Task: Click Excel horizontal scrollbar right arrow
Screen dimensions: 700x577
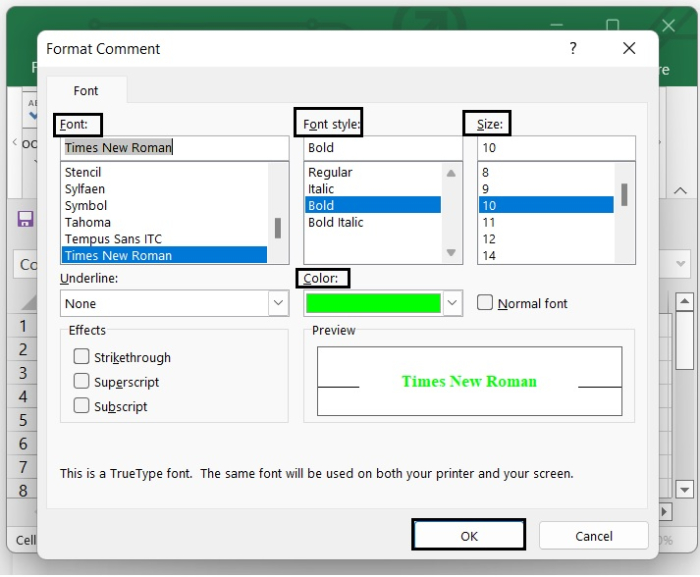Action: coord(664,511)
